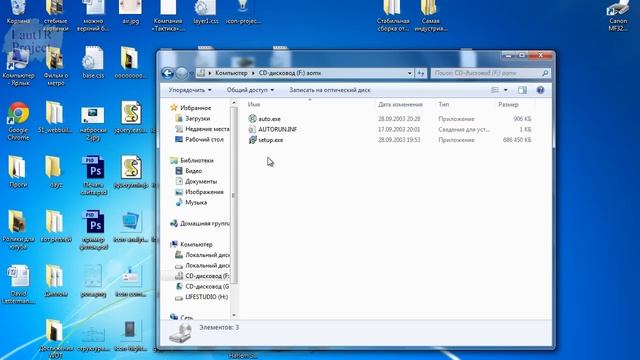640x360 pixels.
Task: Click inside the Explorer search field
Action: [x=486, y=73]
